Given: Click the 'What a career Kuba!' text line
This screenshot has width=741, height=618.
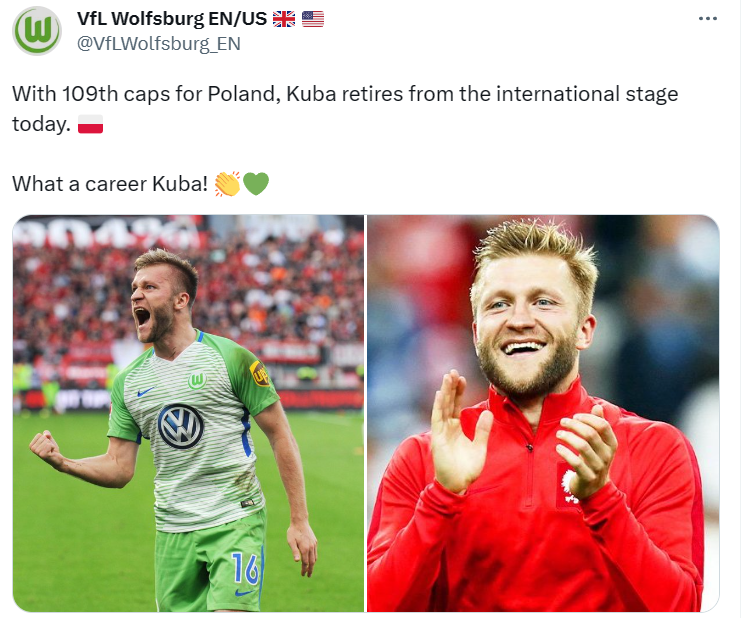Looking at the screenshot, I should pyautogui.click(x=110, y=184).
